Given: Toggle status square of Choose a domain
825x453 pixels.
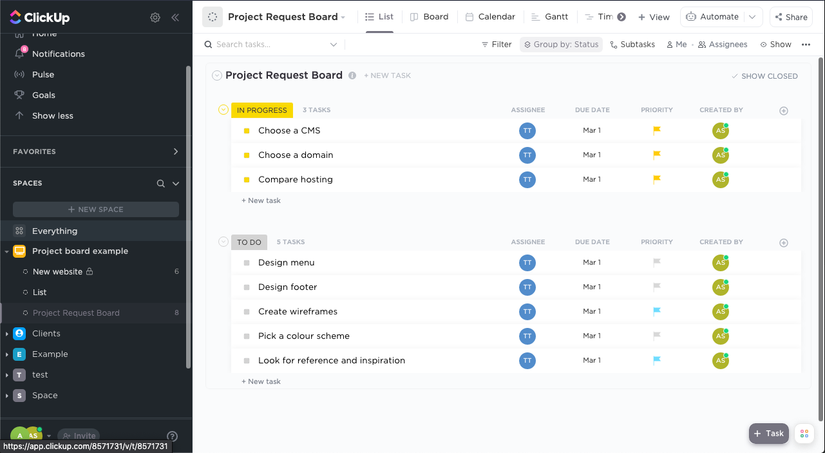Looking at the screenshot, I should pos(246,155).
